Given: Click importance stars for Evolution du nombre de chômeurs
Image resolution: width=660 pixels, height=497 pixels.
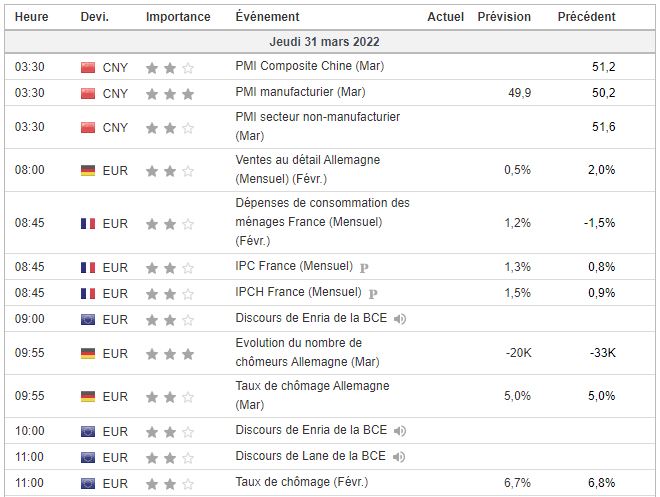Looking at the screenshot, I should pos(170,354).
